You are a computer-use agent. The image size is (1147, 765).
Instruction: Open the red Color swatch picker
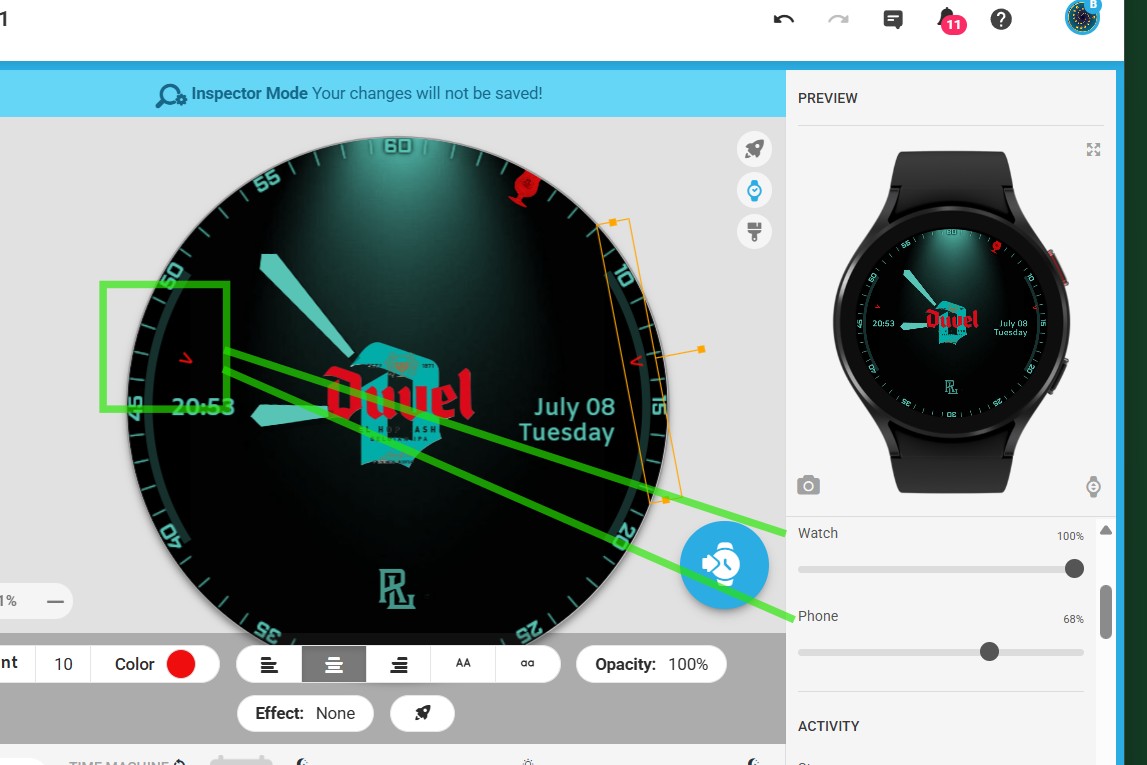click(181, 664)
